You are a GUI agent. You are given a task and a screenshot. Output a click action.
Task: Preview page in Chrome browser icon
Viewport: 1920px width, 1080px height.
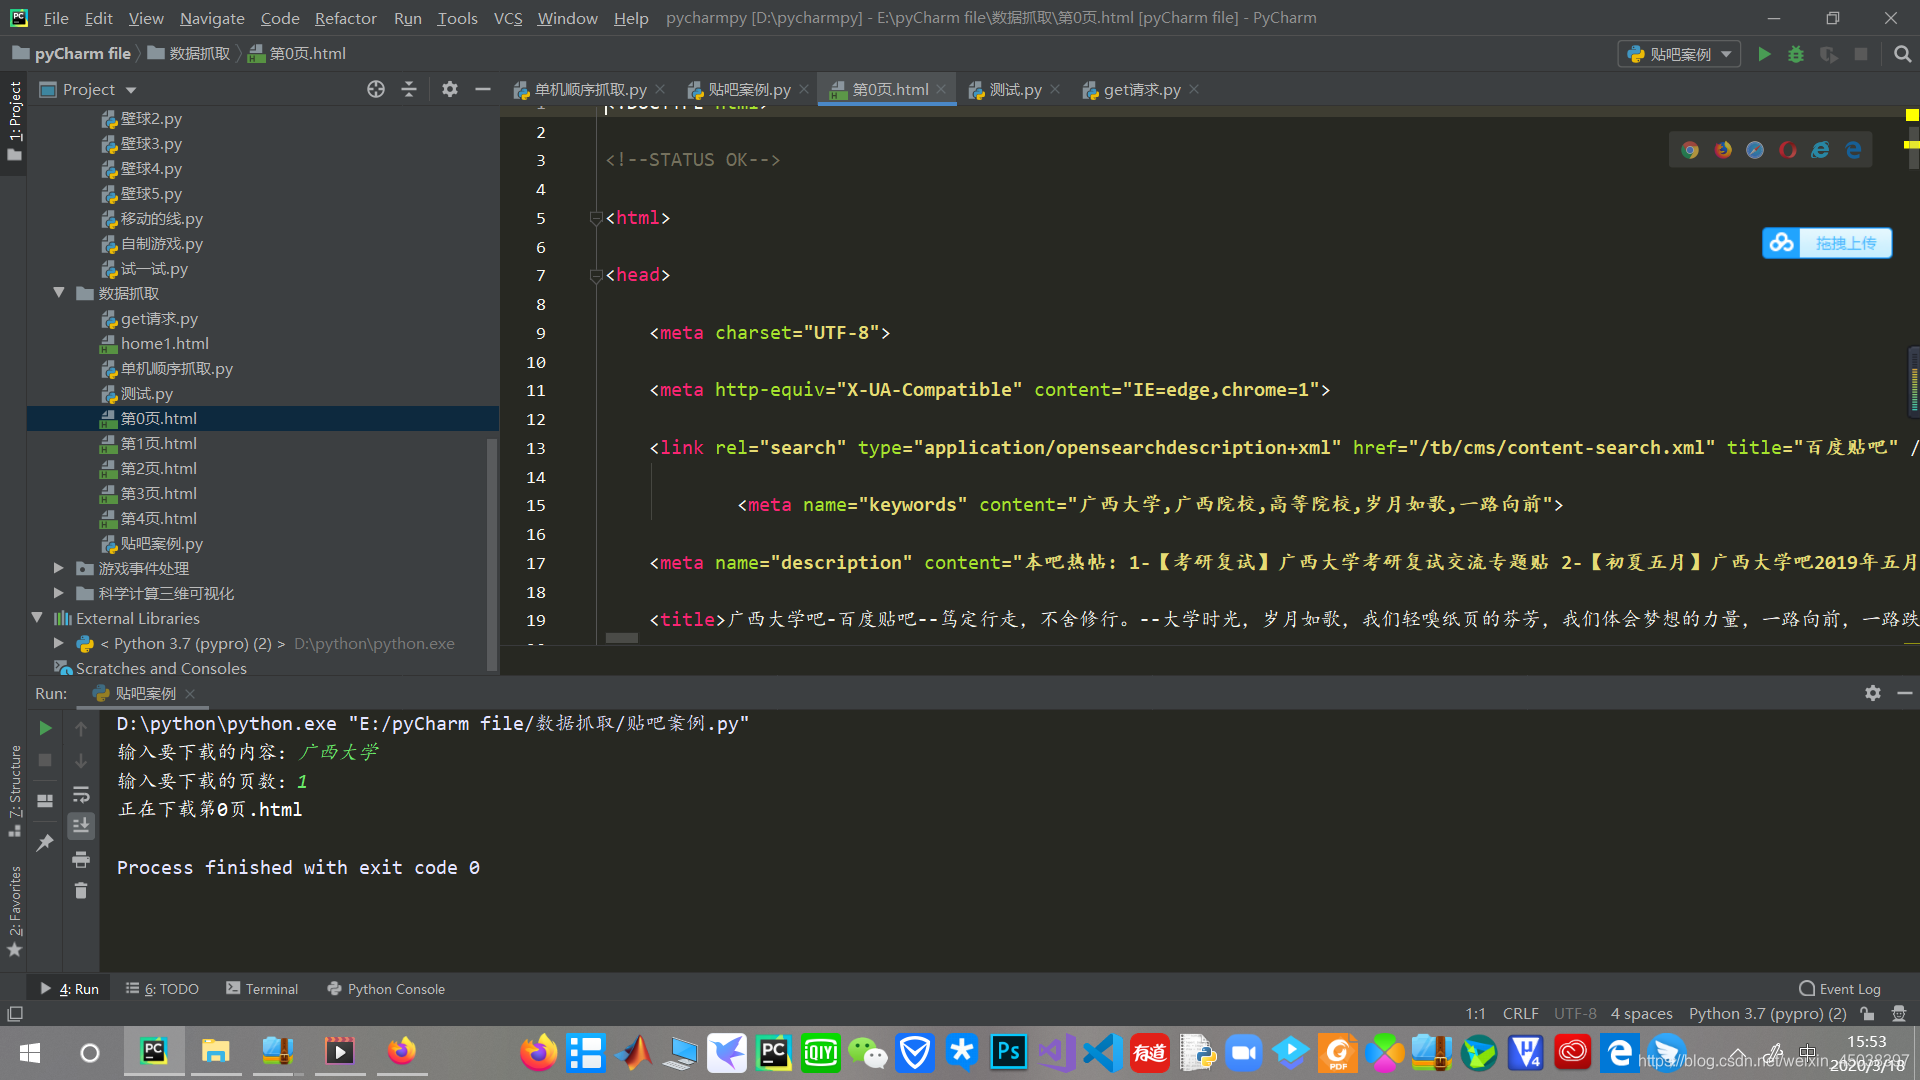click(1690, 150)
